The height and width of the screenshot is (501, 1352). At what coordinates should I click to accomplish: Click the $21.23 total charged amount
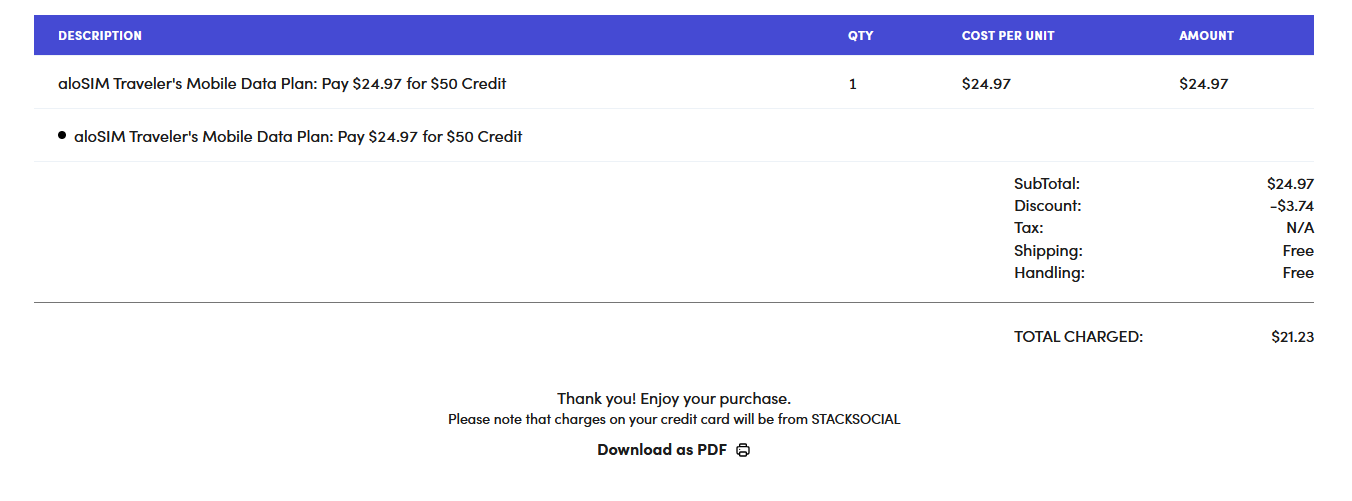click(x=1292, y=337)
